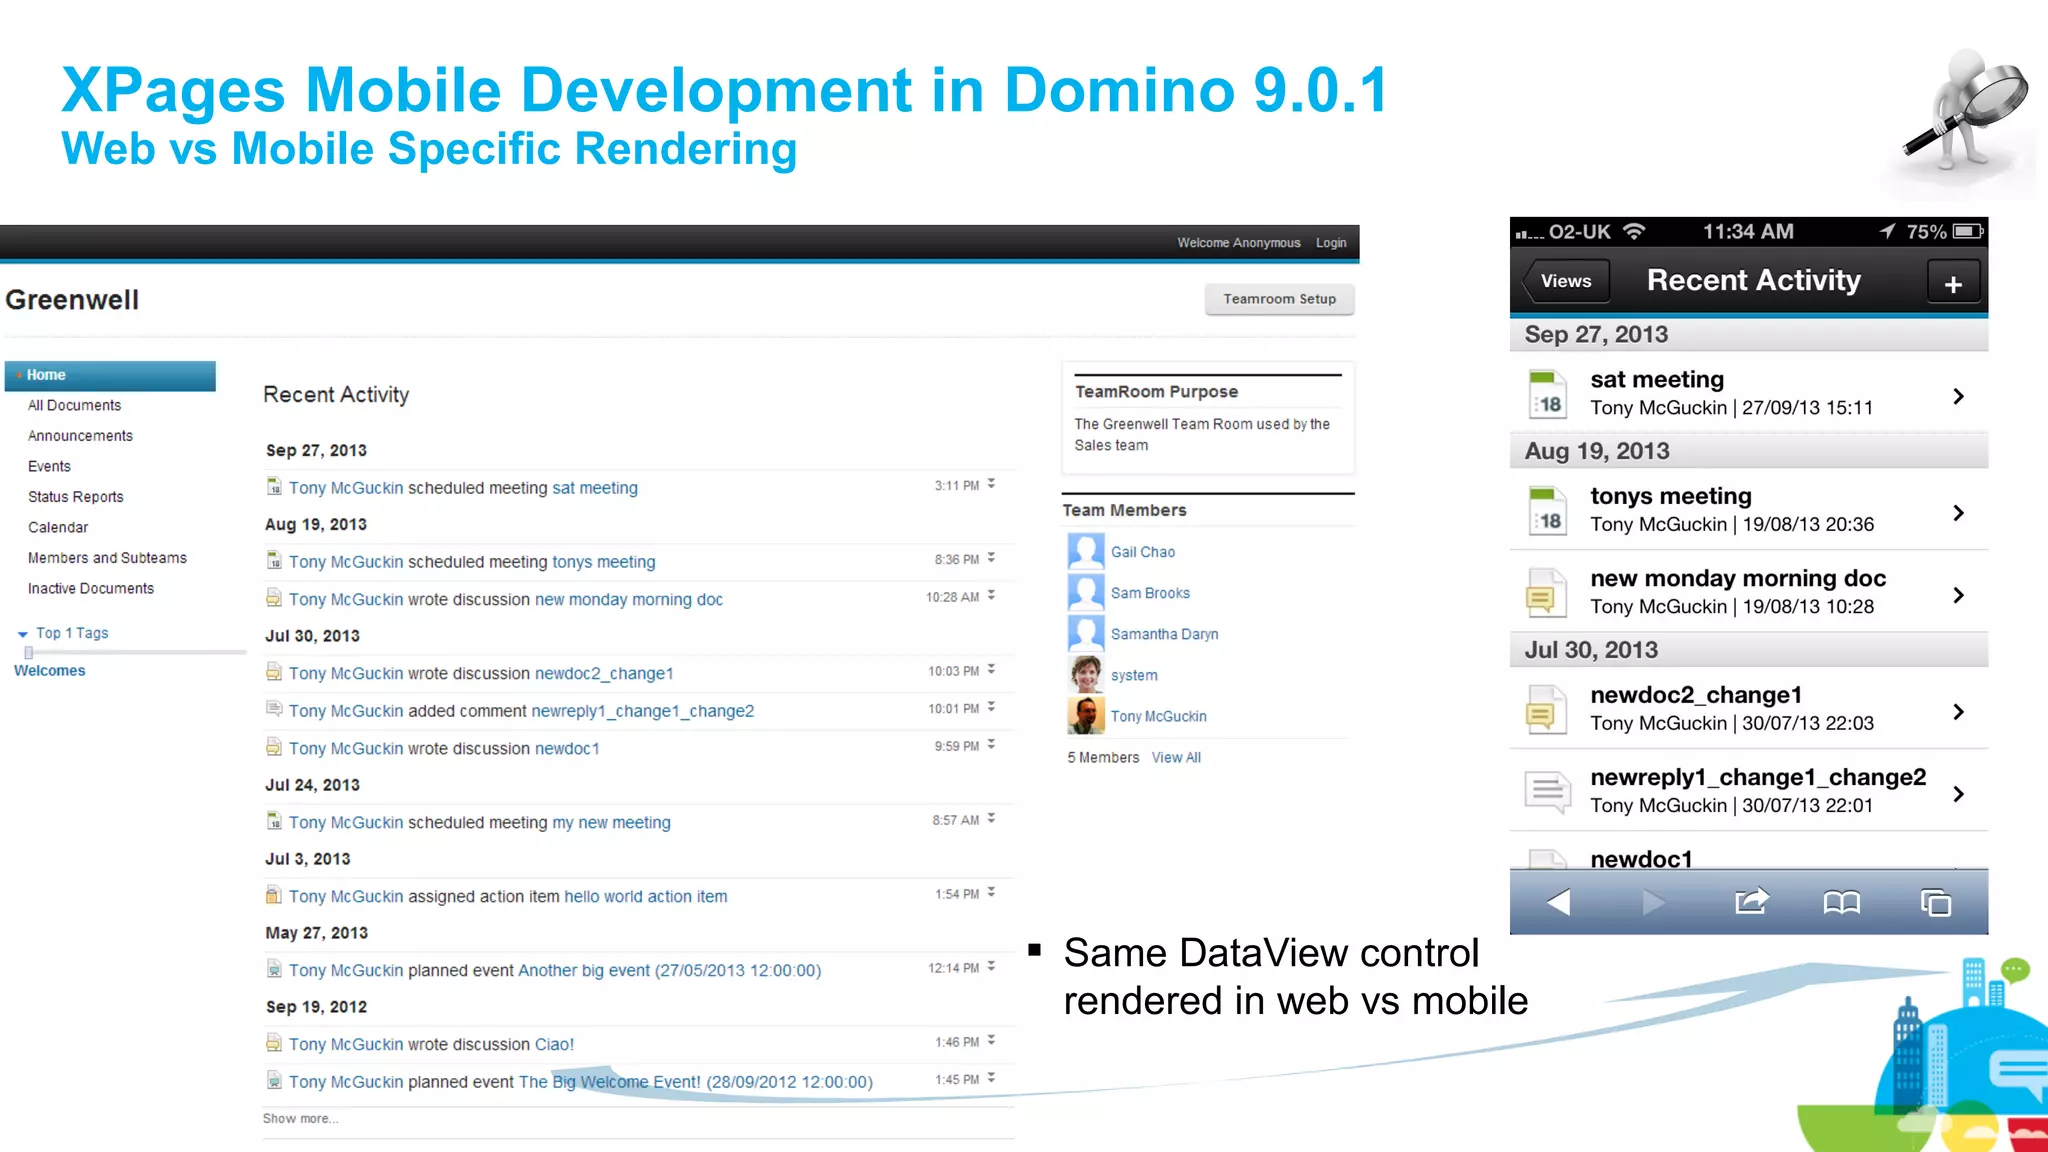The image size is (2048, 1152).
Task: Click Samantha Daryn member name
Action: [x=1164, y=634]
